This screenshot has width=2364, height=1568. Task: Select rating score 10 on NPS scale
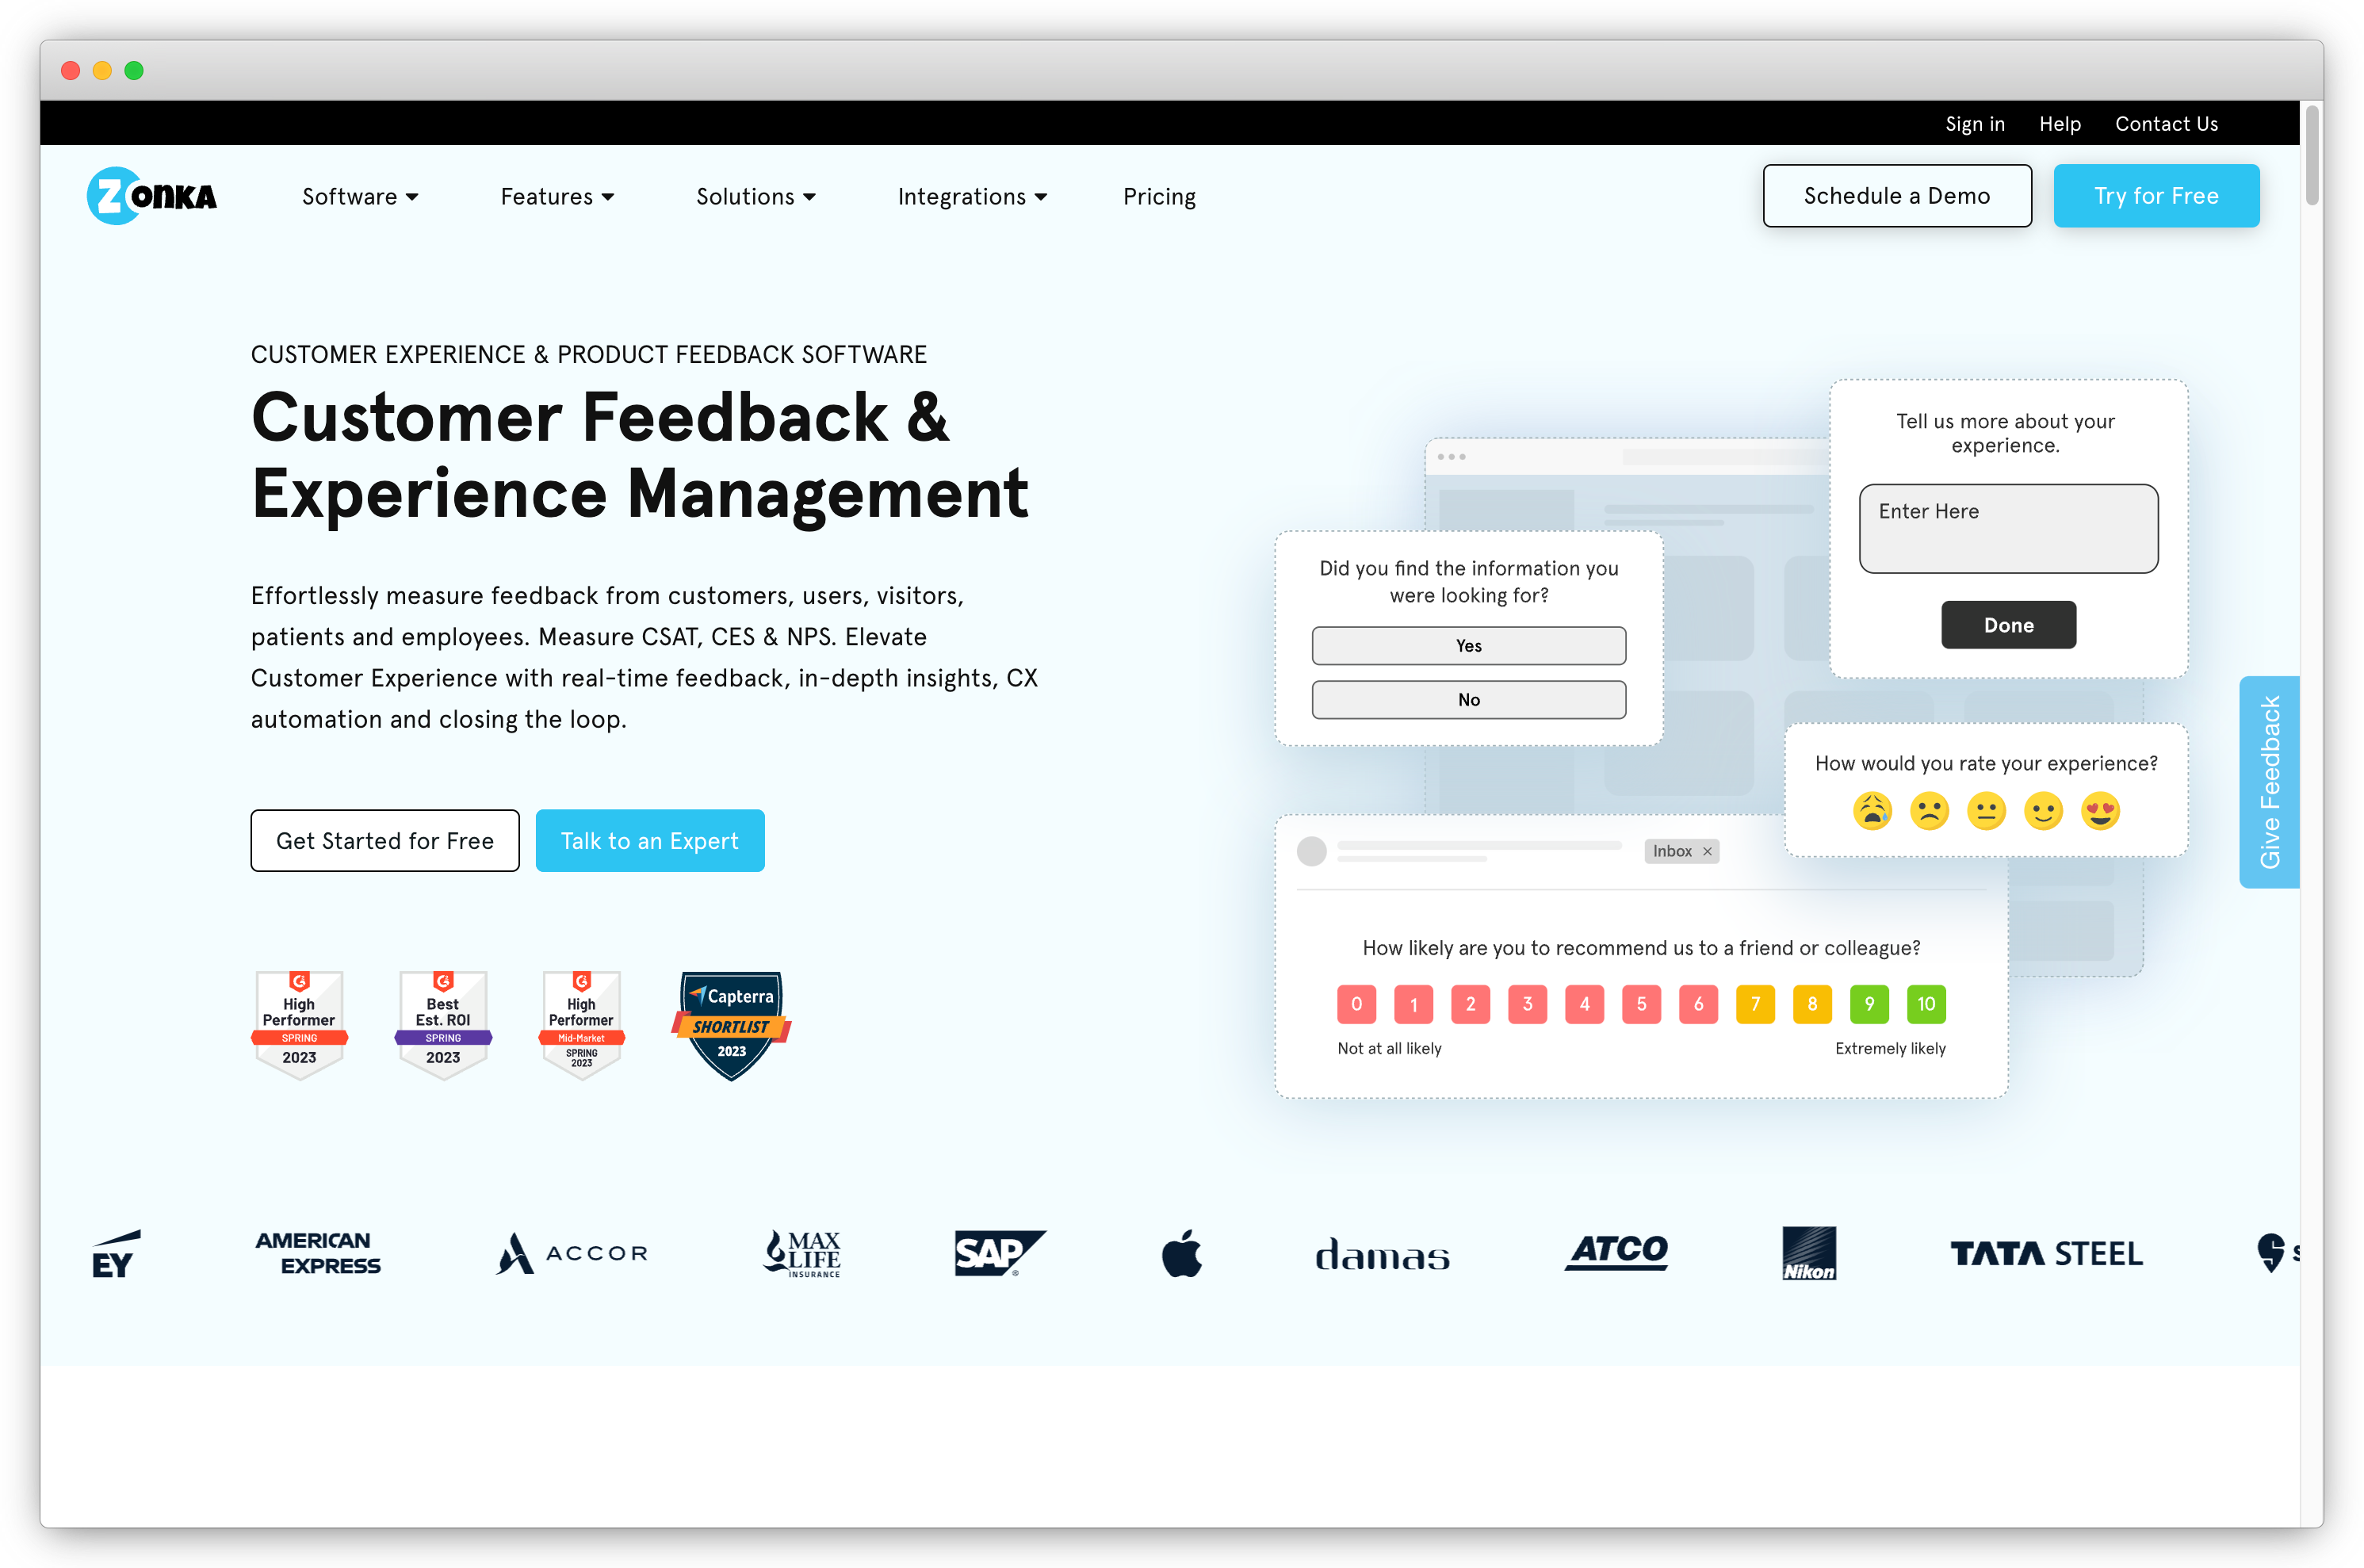[x=1925, y=1004]
